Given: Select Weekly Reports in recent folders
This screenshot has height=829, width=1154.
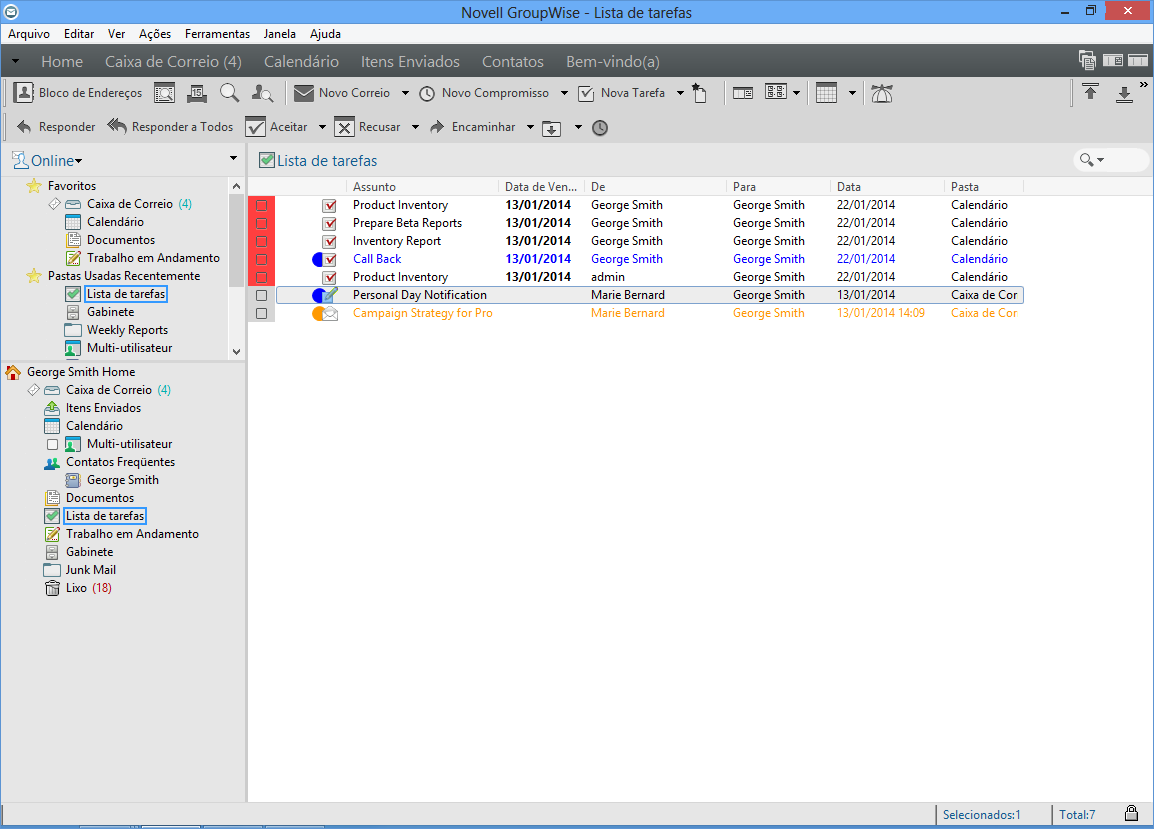Looking at the screenshot, I should coord(127,330).
